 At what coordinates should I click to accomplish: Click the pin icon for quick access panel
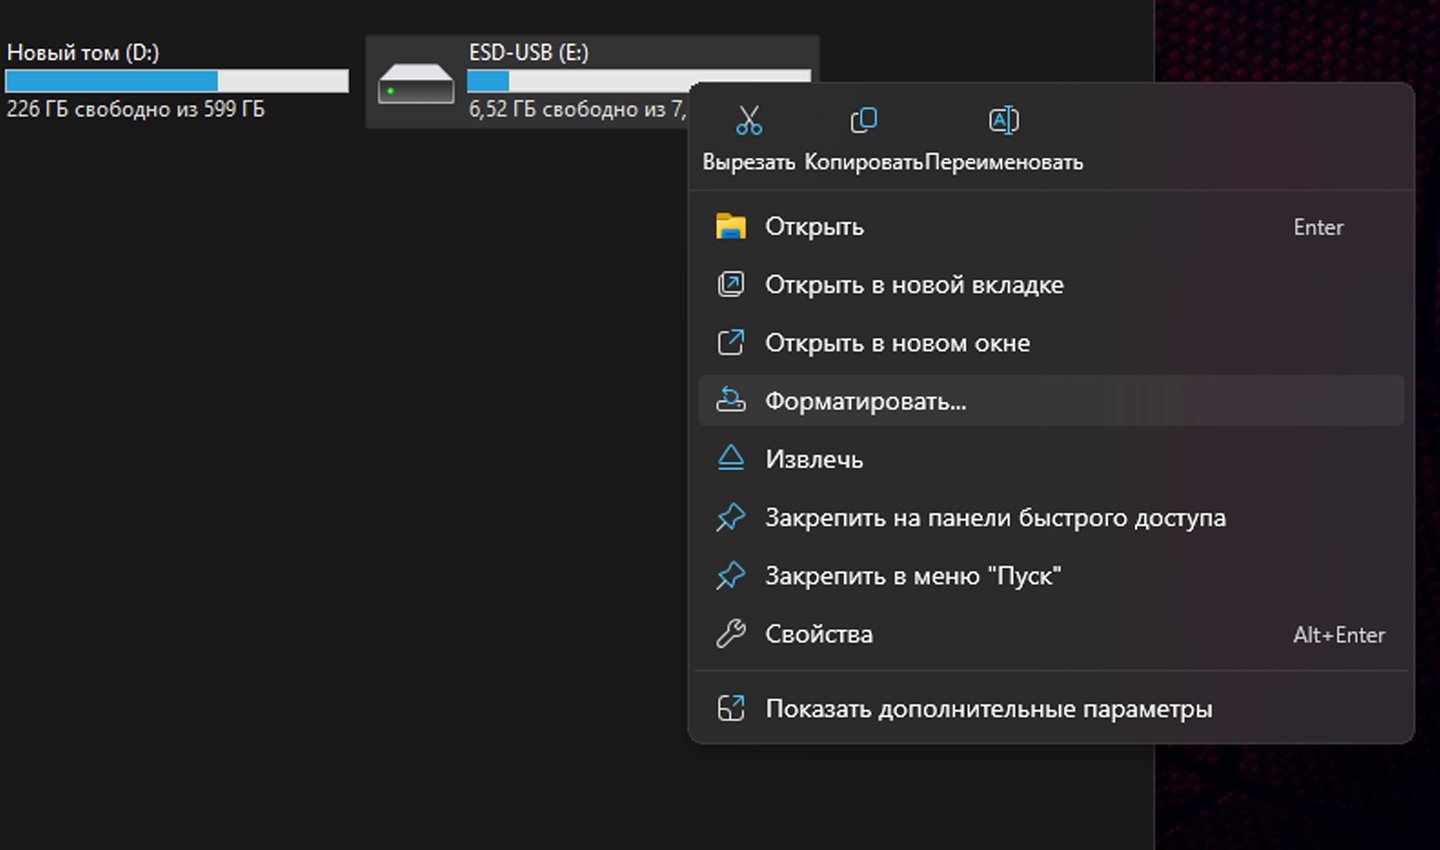point(731,517)
